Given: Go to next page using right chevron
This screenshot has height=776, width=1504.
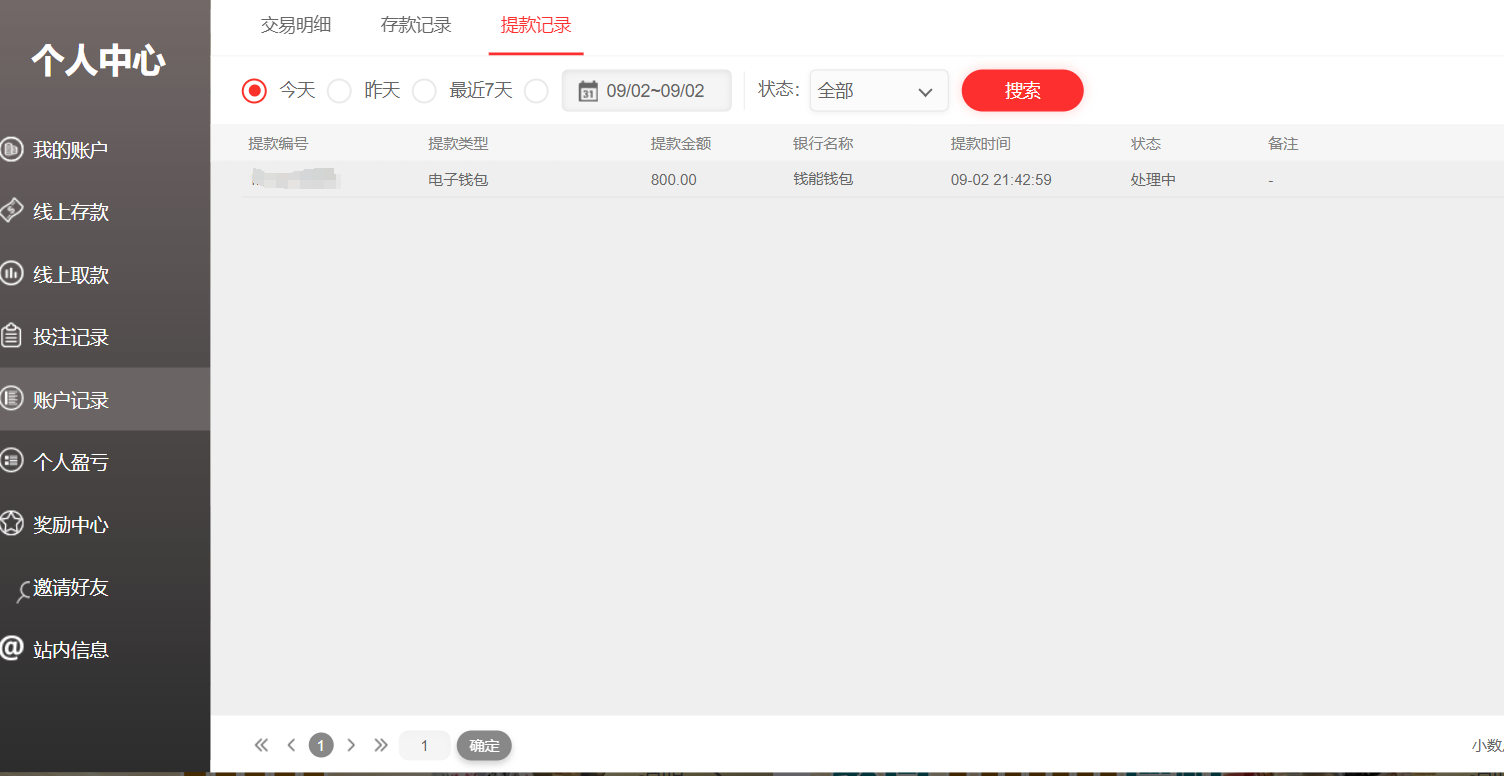Looking at the screenshot, I should [x=351, y=745].
